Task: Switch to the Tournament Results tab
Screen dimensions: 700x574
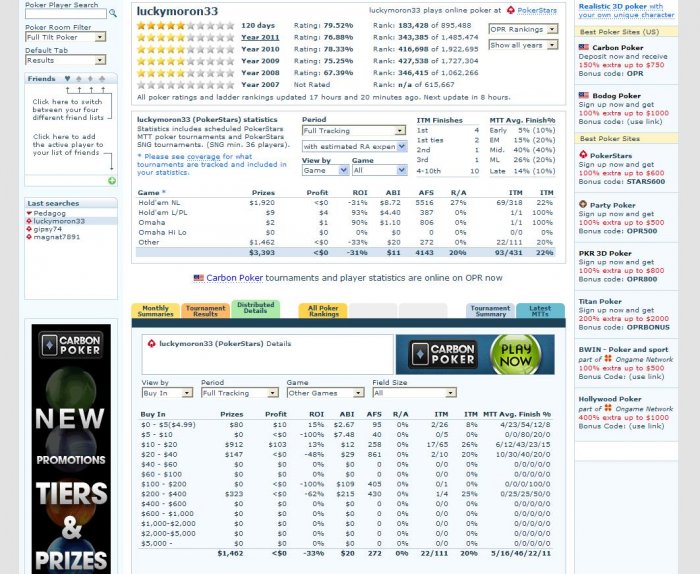Action: point(205,311)
